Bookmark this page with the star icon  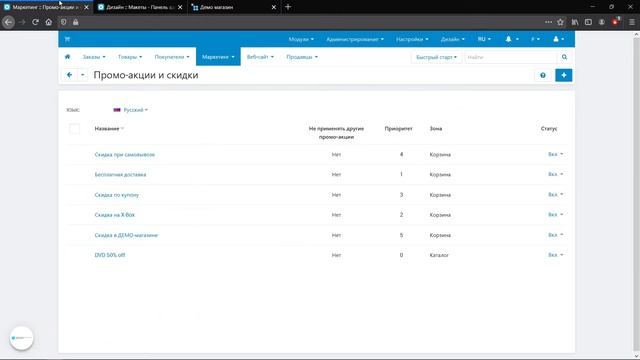[x=560, y=22]
